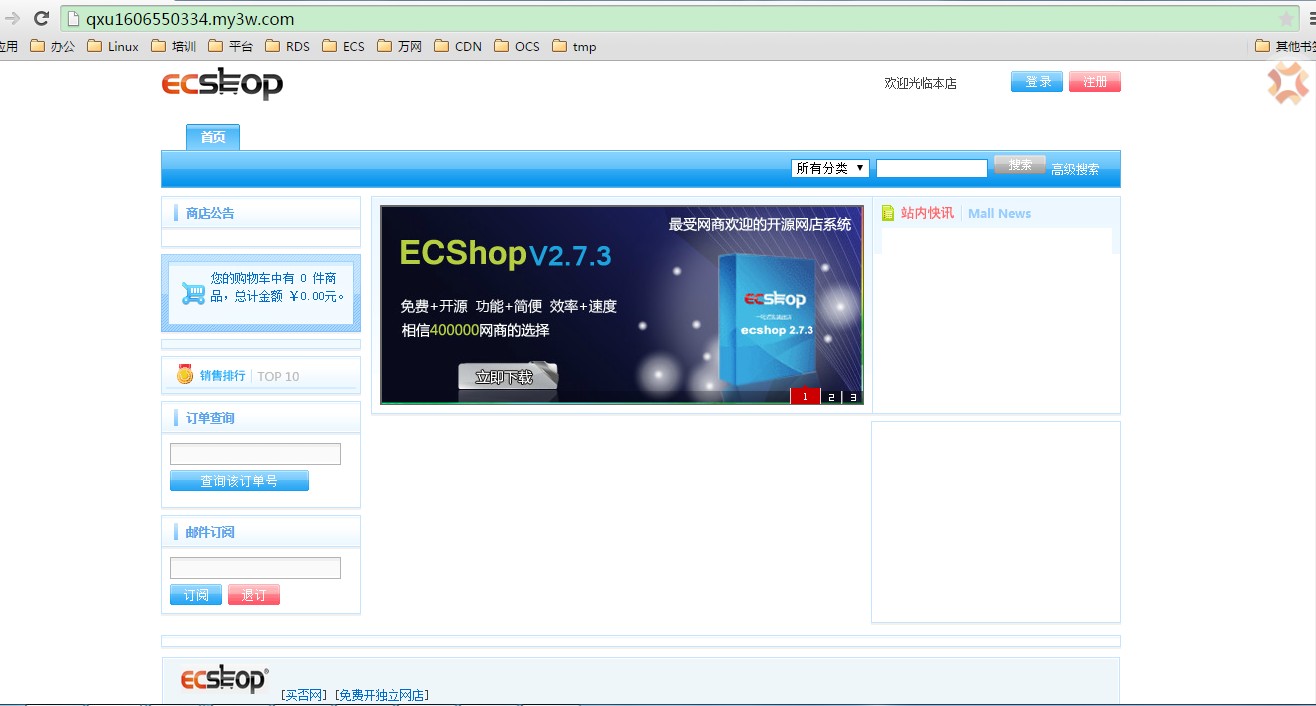Click the 登录 login button
This screenshot has width=1316, height=706.
pyautogui.click(x=1036, y=82)
